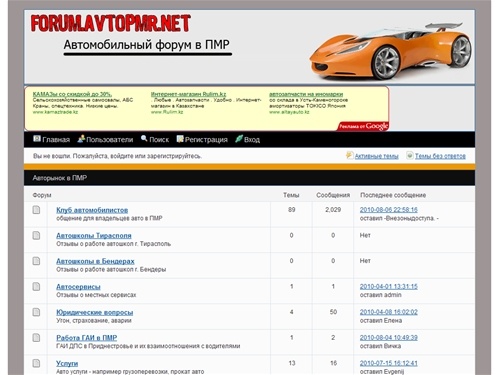The image size is (500, 375).
Task: Click the forum icon for Юридические вопросы
Action: [36, 312]
